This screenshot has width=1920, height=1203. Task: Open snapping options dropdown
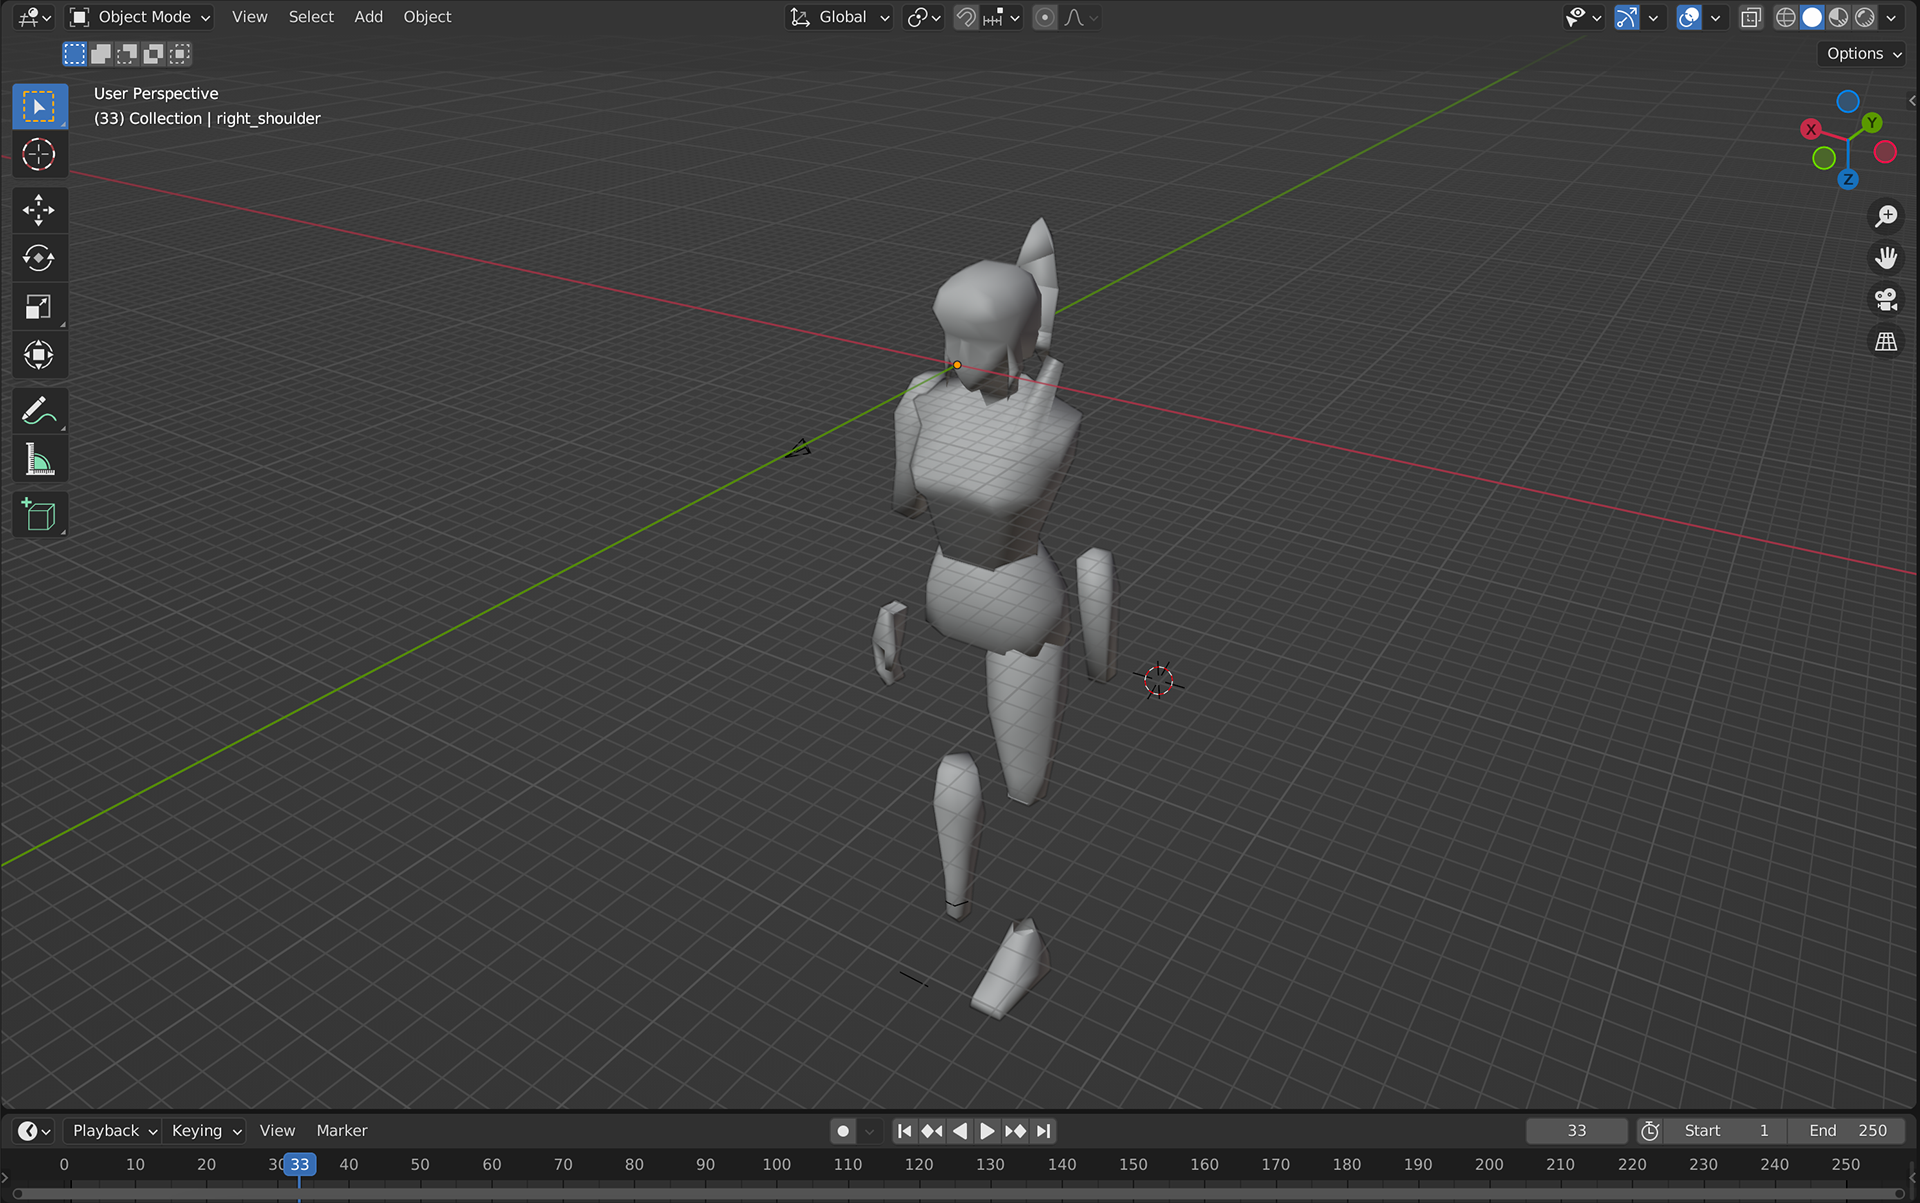1002,17
